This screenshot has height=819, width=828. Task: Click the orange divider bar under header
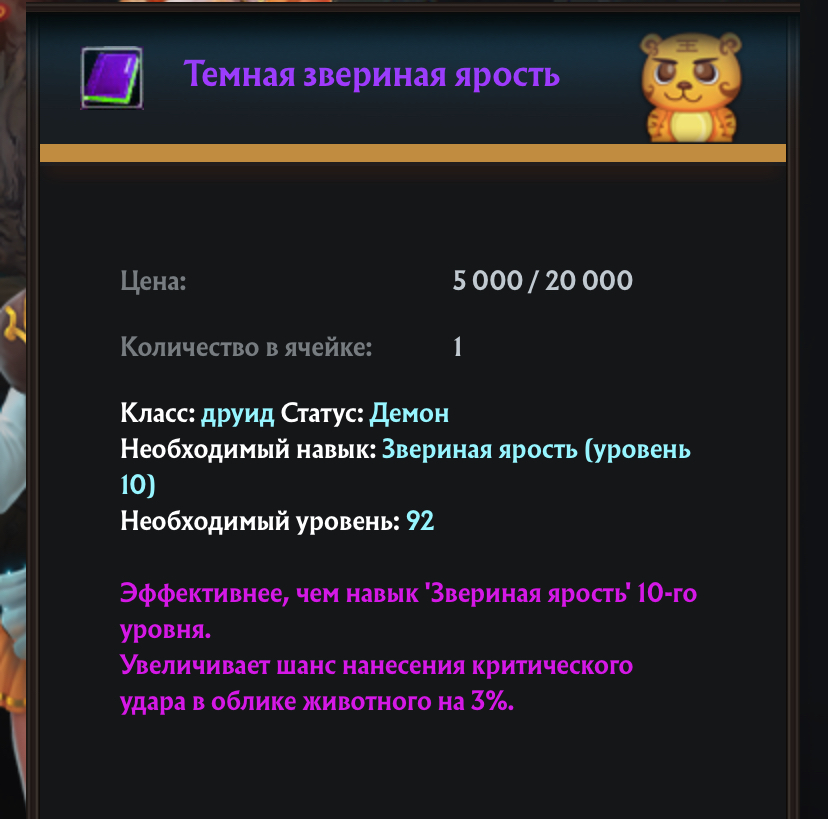[413, 153]
